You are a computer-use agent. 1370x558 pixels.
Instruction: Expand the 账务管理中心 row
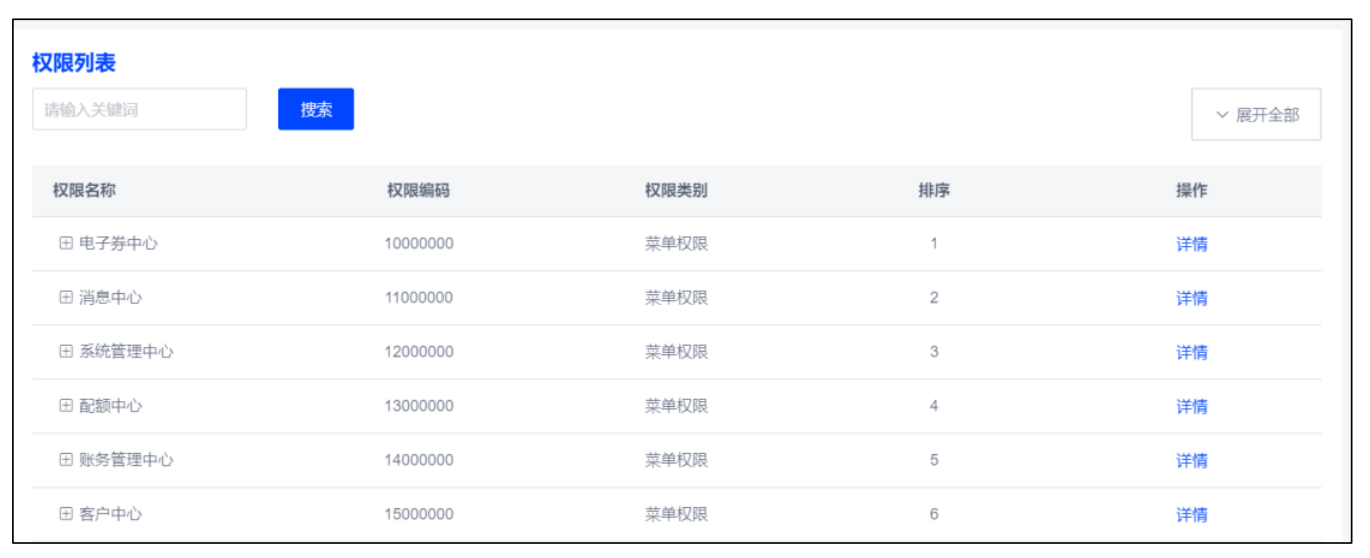pyautogui.click(x=66, y=459)
